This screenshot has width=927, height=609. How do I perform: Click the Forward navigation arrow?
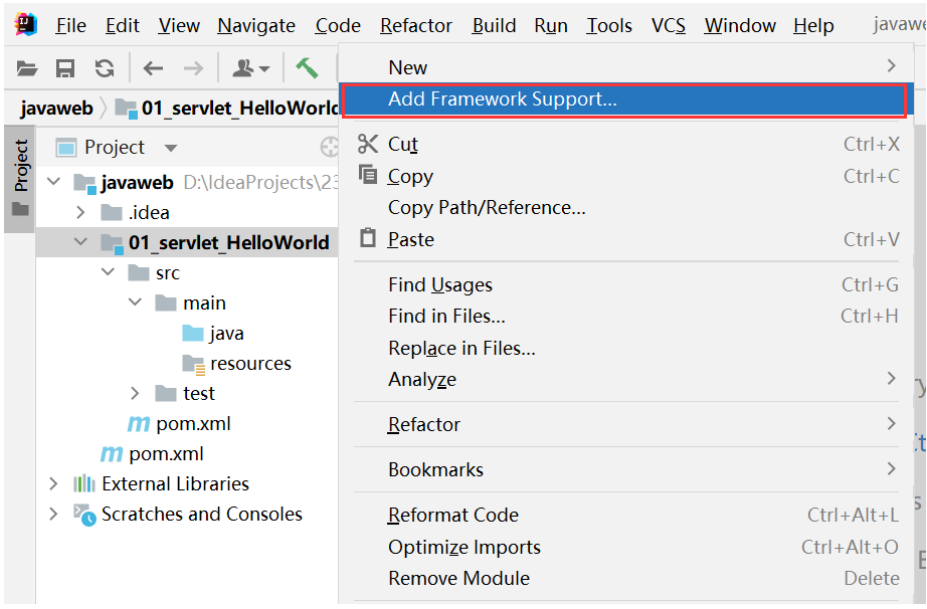coord(193,69)
